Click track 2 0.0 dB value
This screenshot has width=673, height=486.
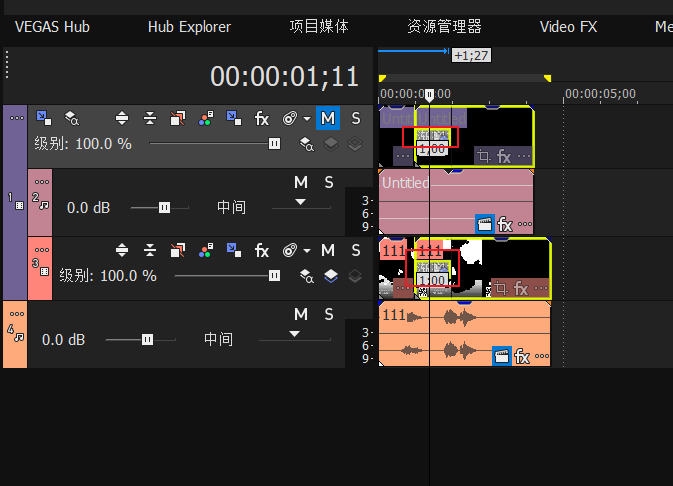click(x=88, y=208)
